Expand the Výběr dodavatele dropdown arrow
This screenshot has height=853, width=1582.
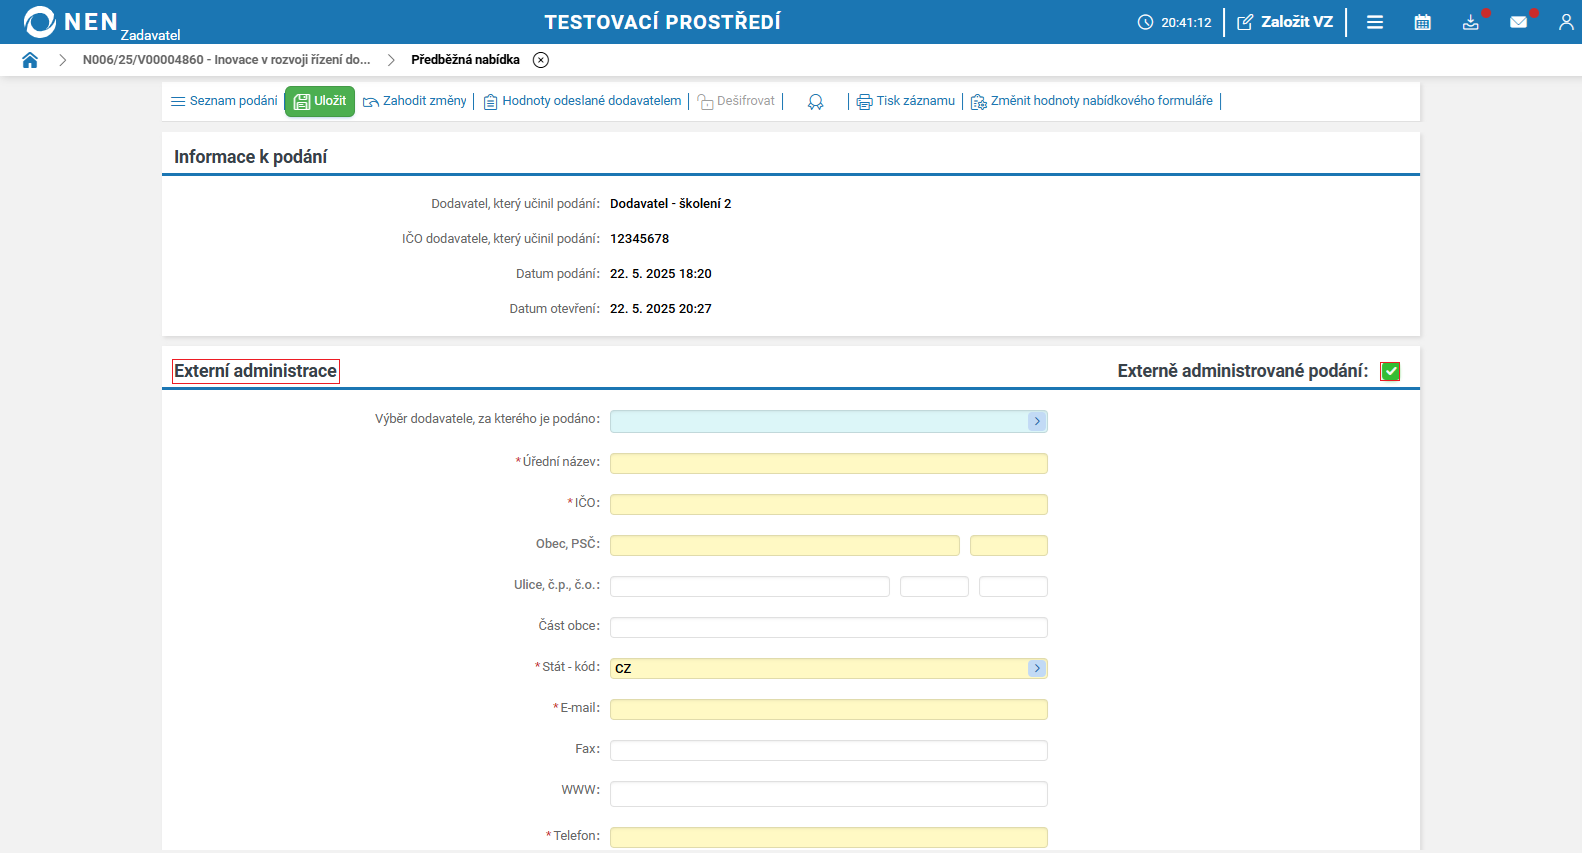pos(1037,422)
